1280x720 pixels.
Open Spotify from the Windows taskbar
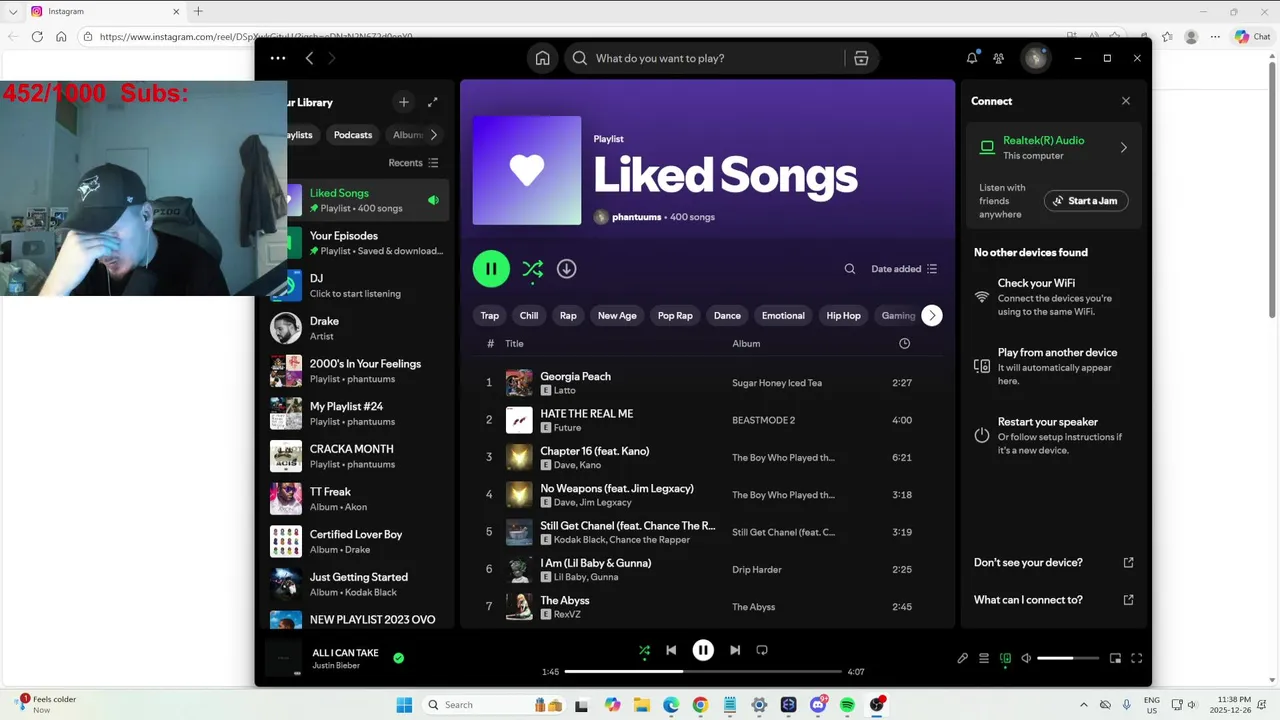point(848,705)
